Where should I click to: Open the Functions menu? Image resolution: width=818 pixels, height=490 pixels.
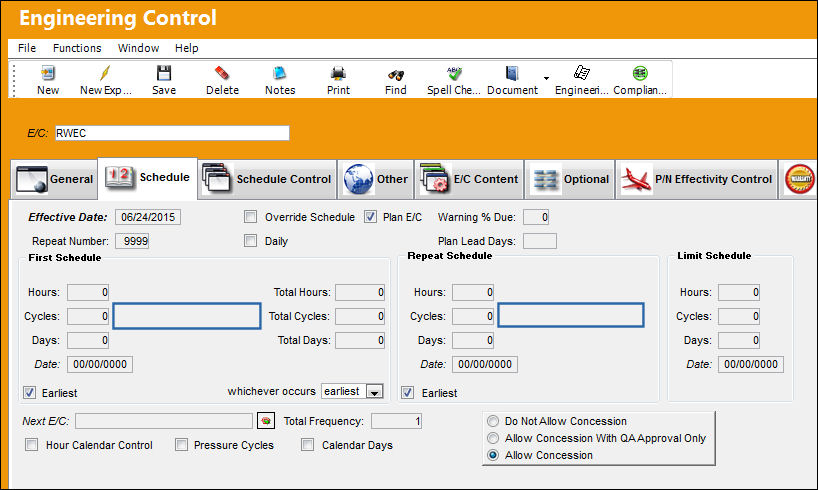point(77,48)
